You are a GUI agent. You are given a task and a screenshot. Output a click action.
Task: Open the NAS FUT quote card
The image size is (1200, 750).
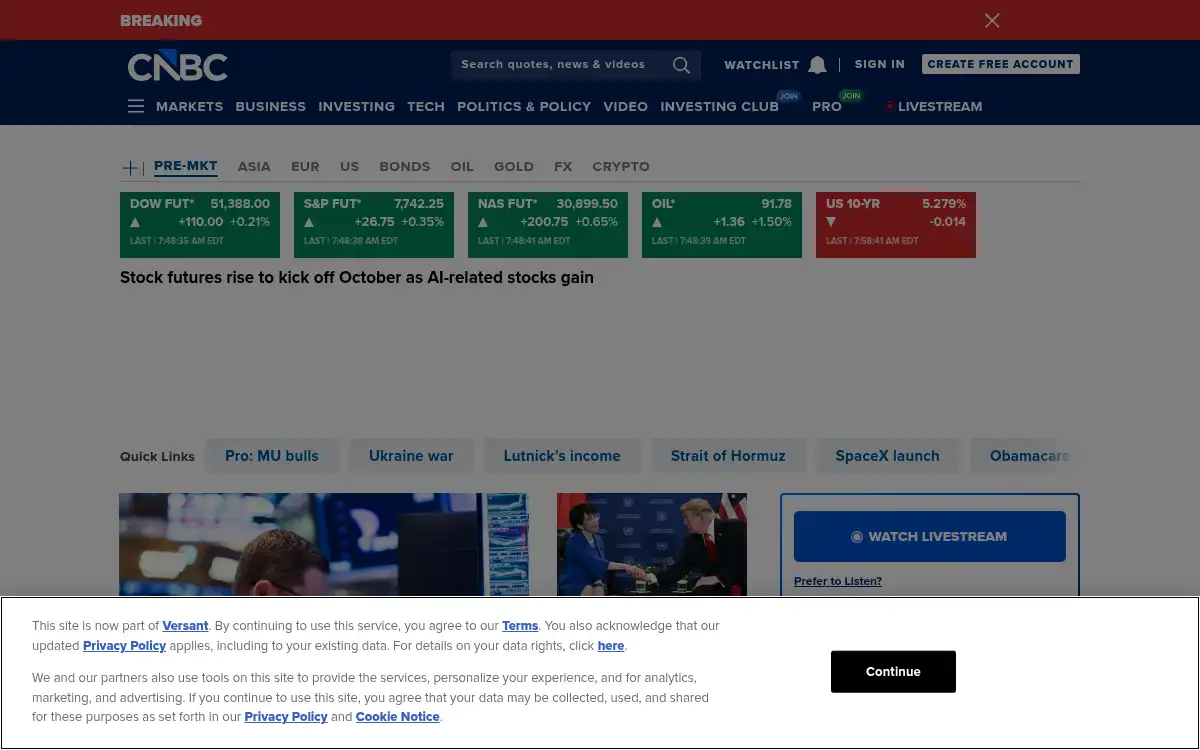[x=548, y=225]
